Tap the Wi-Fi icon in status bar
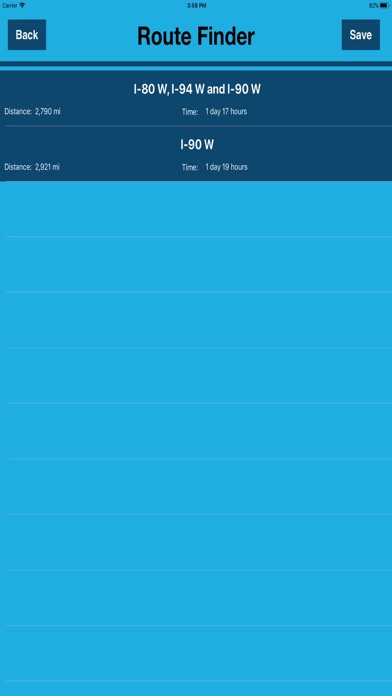The height and width of the screenshot is (696, 392). pos(22,5)
